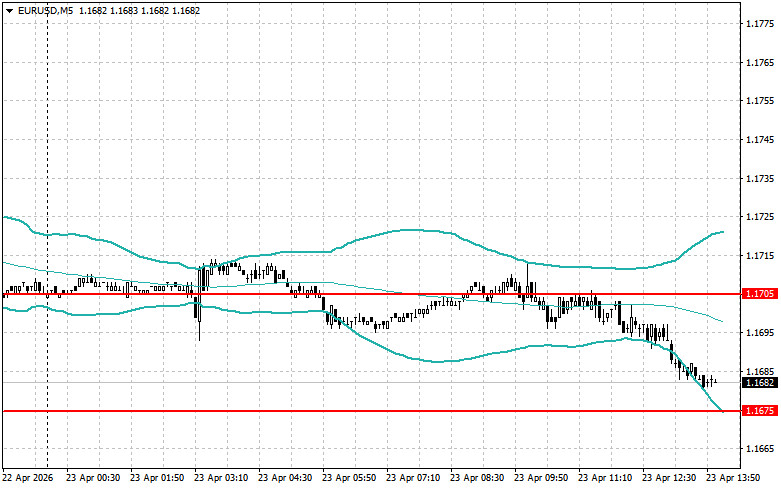The width and height of the screenshot is (781, 489).
Task: Click the 1.1665 price scale value
Action: pos(760,449)
